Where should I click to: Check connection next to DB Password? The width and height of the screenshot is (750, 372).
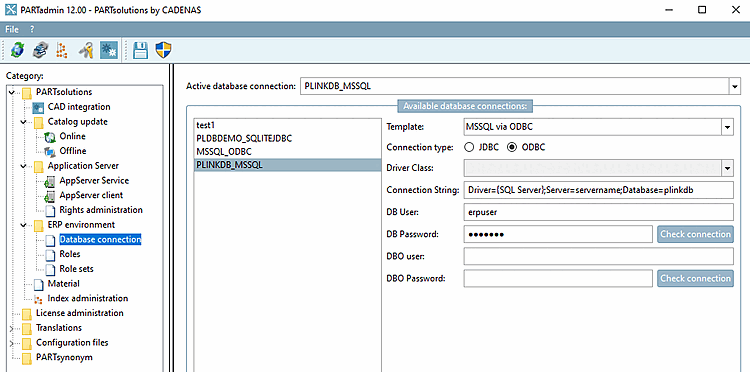click(695, 234)
